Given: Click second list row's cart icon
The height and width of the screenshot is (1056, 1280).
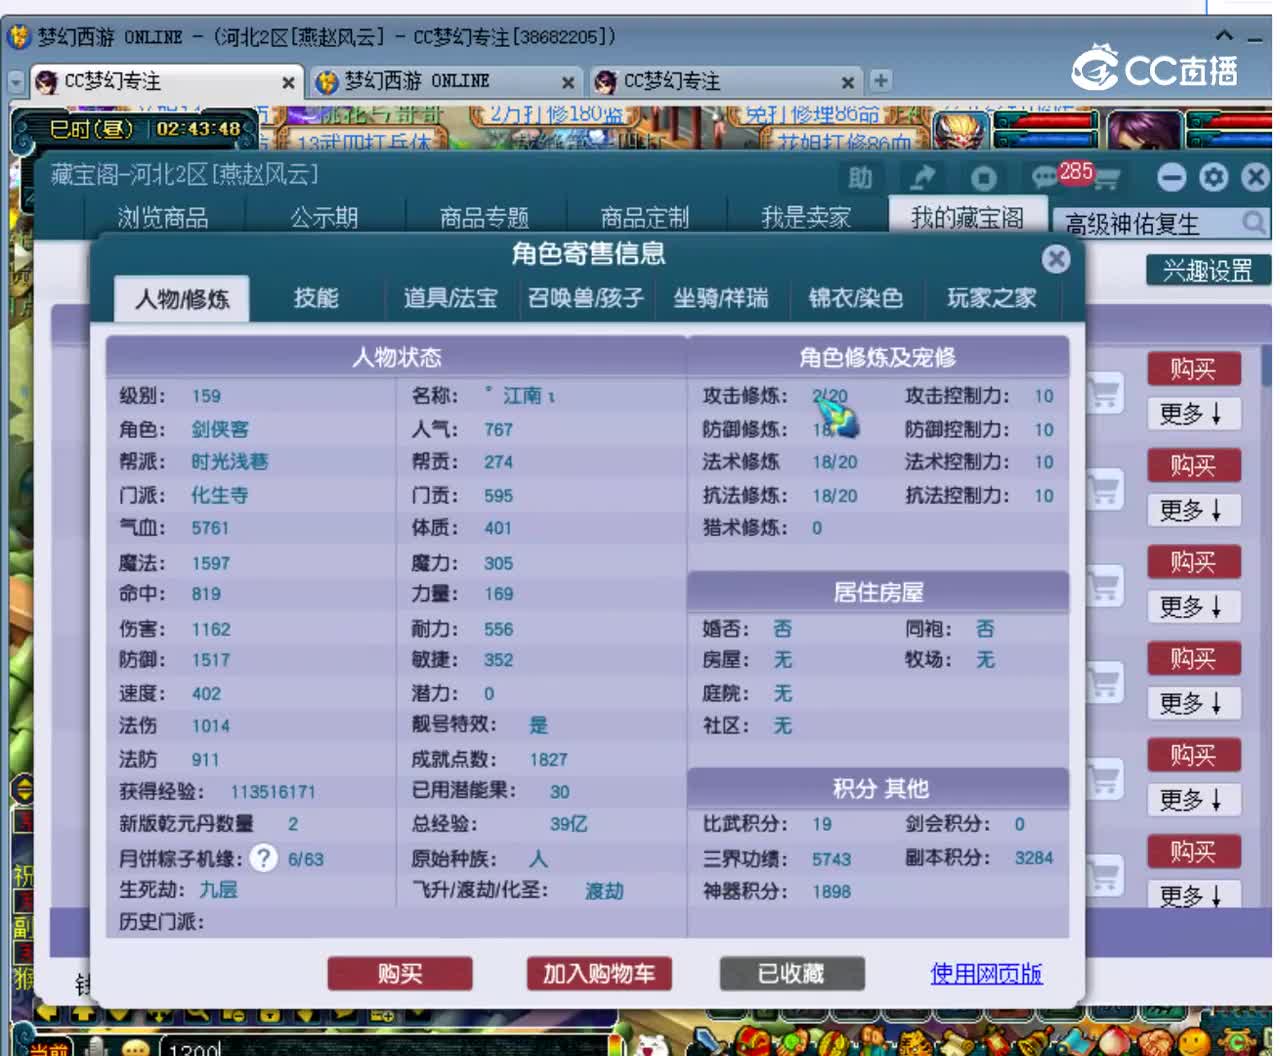Looking at the screenshot, I should click(1105, 490).
